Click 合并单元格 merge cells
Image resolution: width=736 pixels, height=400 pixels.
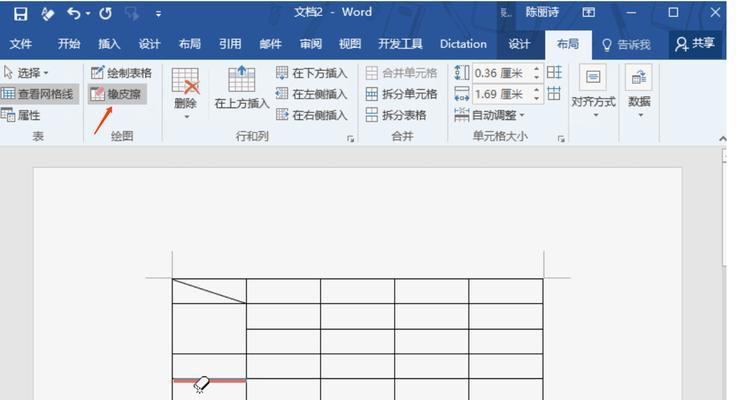(401, 73)
